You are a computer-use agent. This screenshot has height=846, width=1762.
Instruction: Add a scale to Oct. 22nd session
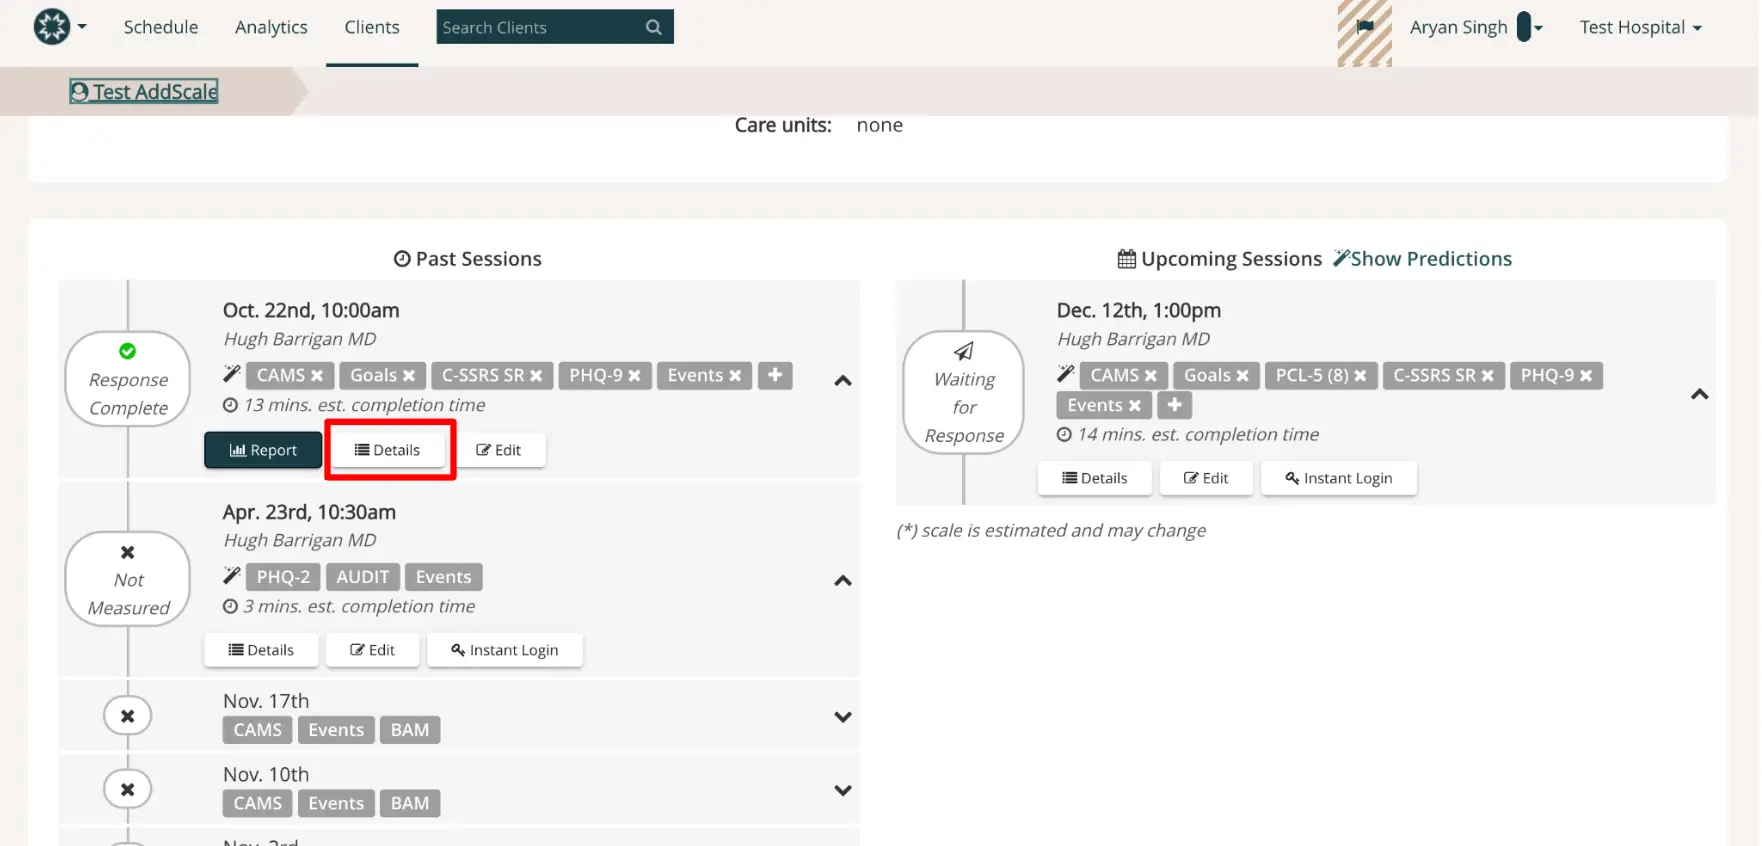[x=775, y=376]
